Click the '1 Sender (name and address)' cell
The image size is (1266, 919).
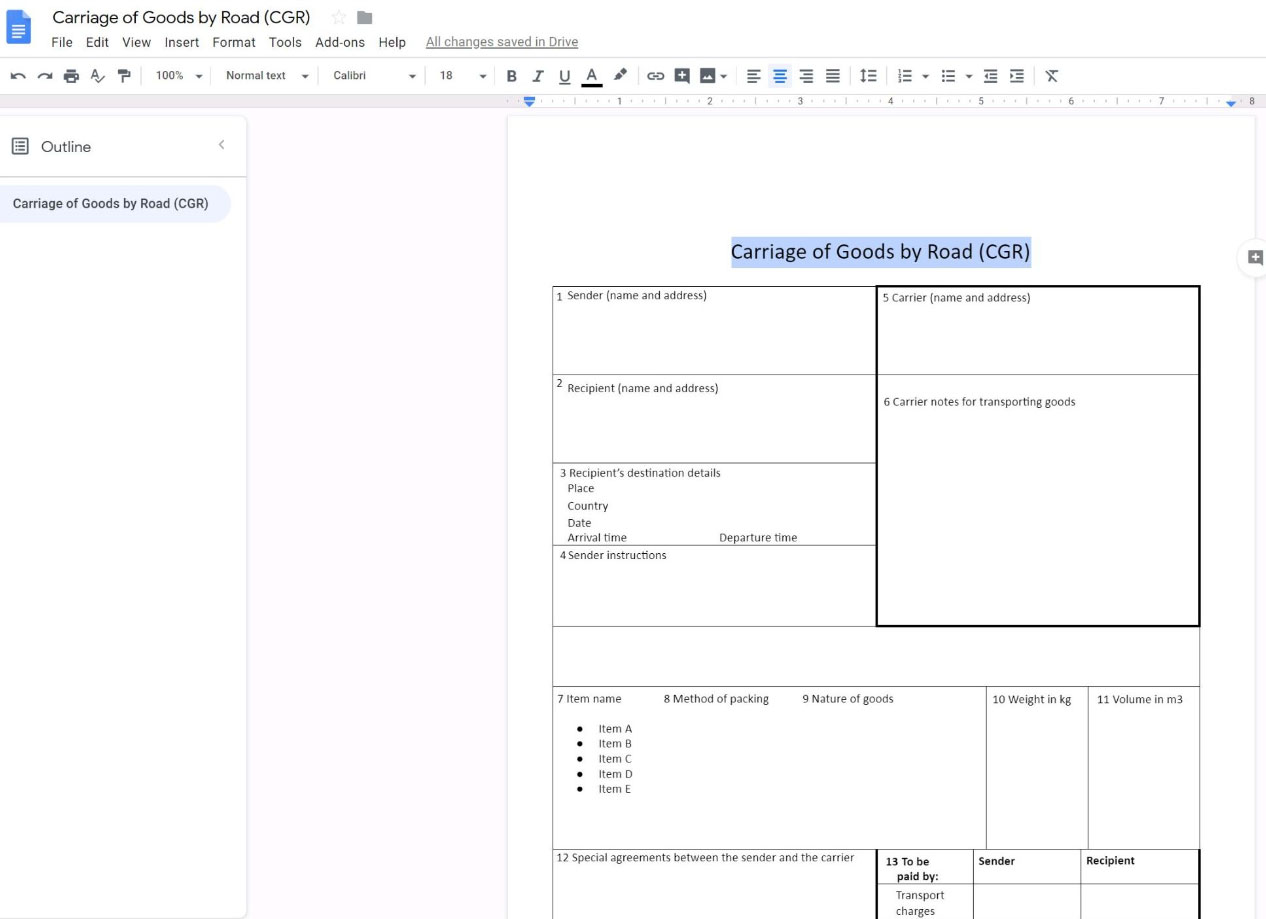tap(714, 331)
